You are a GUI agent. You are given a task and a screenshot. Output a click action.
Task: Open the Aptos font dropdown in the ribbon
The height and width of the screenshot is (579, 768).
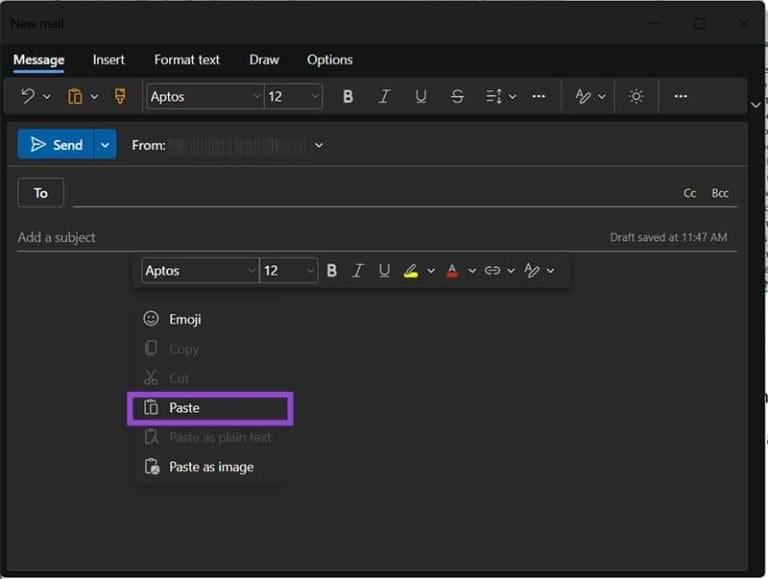coord(204,96)
